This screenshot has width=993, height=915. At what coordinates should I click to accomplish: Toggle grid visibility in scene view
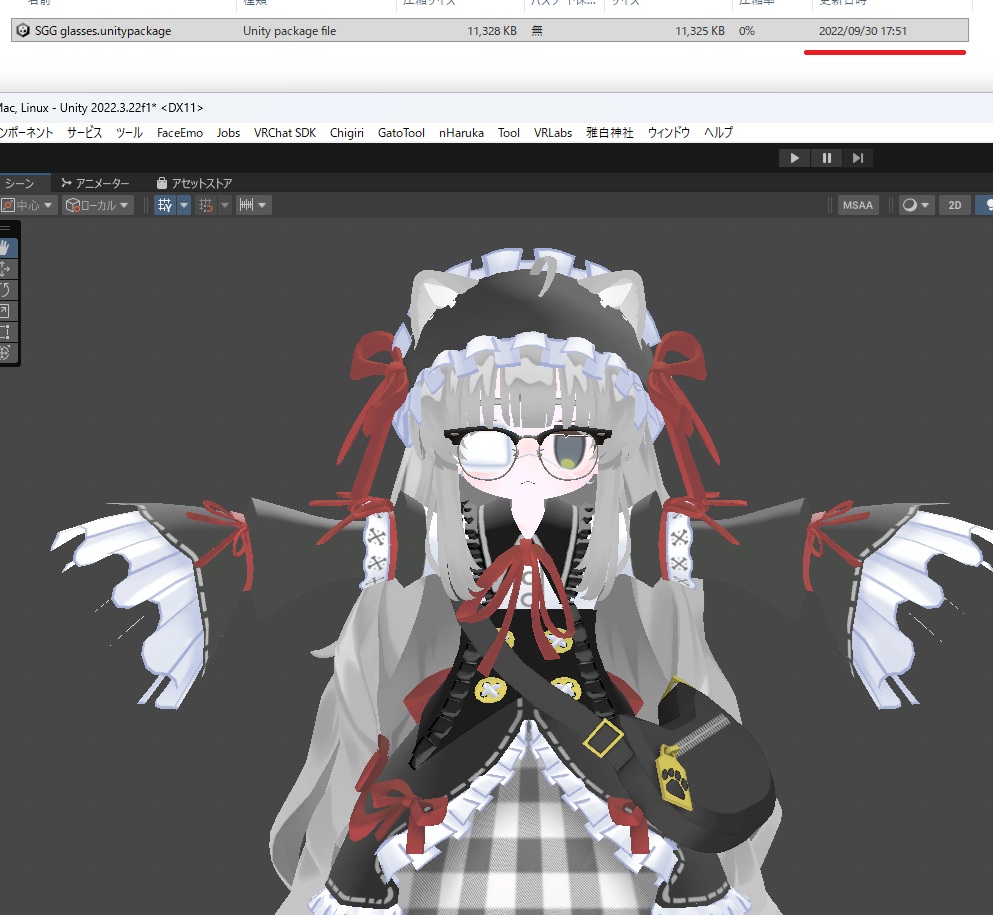pyautogui.click(x=164, y=205)
